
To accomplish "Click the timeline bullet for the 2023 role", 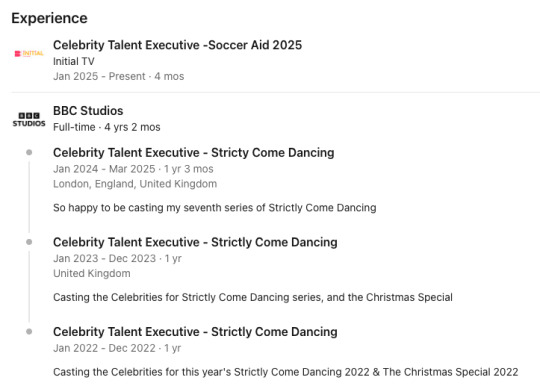I will pos(29,242).
